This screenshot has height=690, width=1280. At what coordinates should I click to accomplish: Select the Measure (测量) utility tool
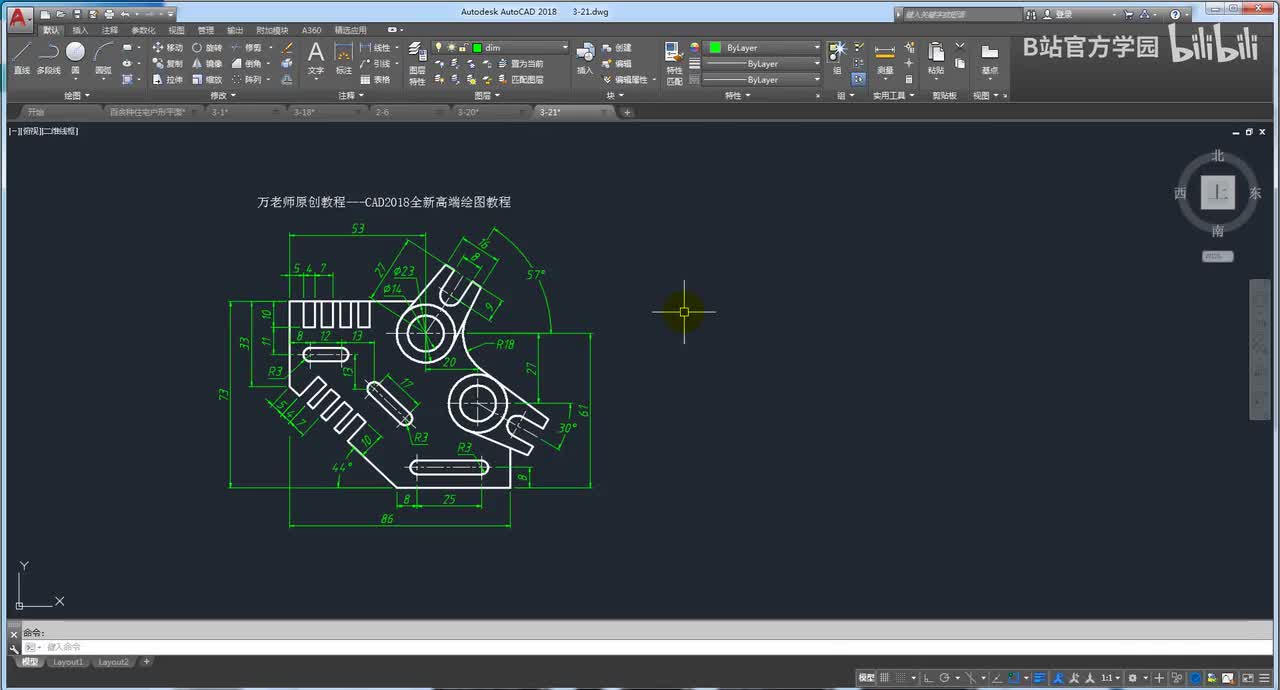pyautogui.click(x=885, y=59)
